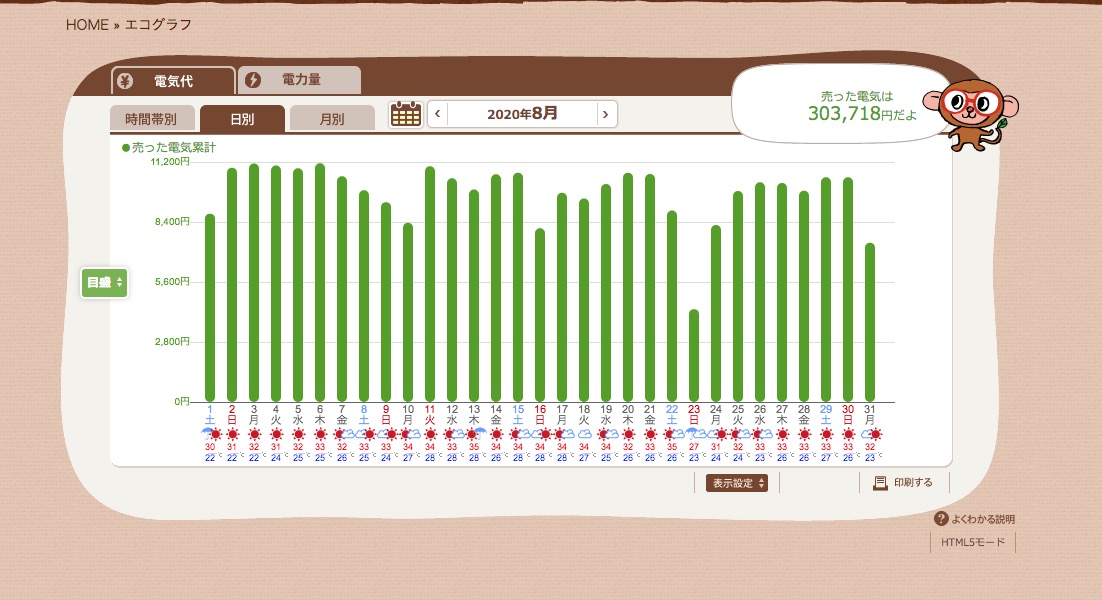1102x600 pixels.
Task: Go to next month arrow
Action: point(606,114)
